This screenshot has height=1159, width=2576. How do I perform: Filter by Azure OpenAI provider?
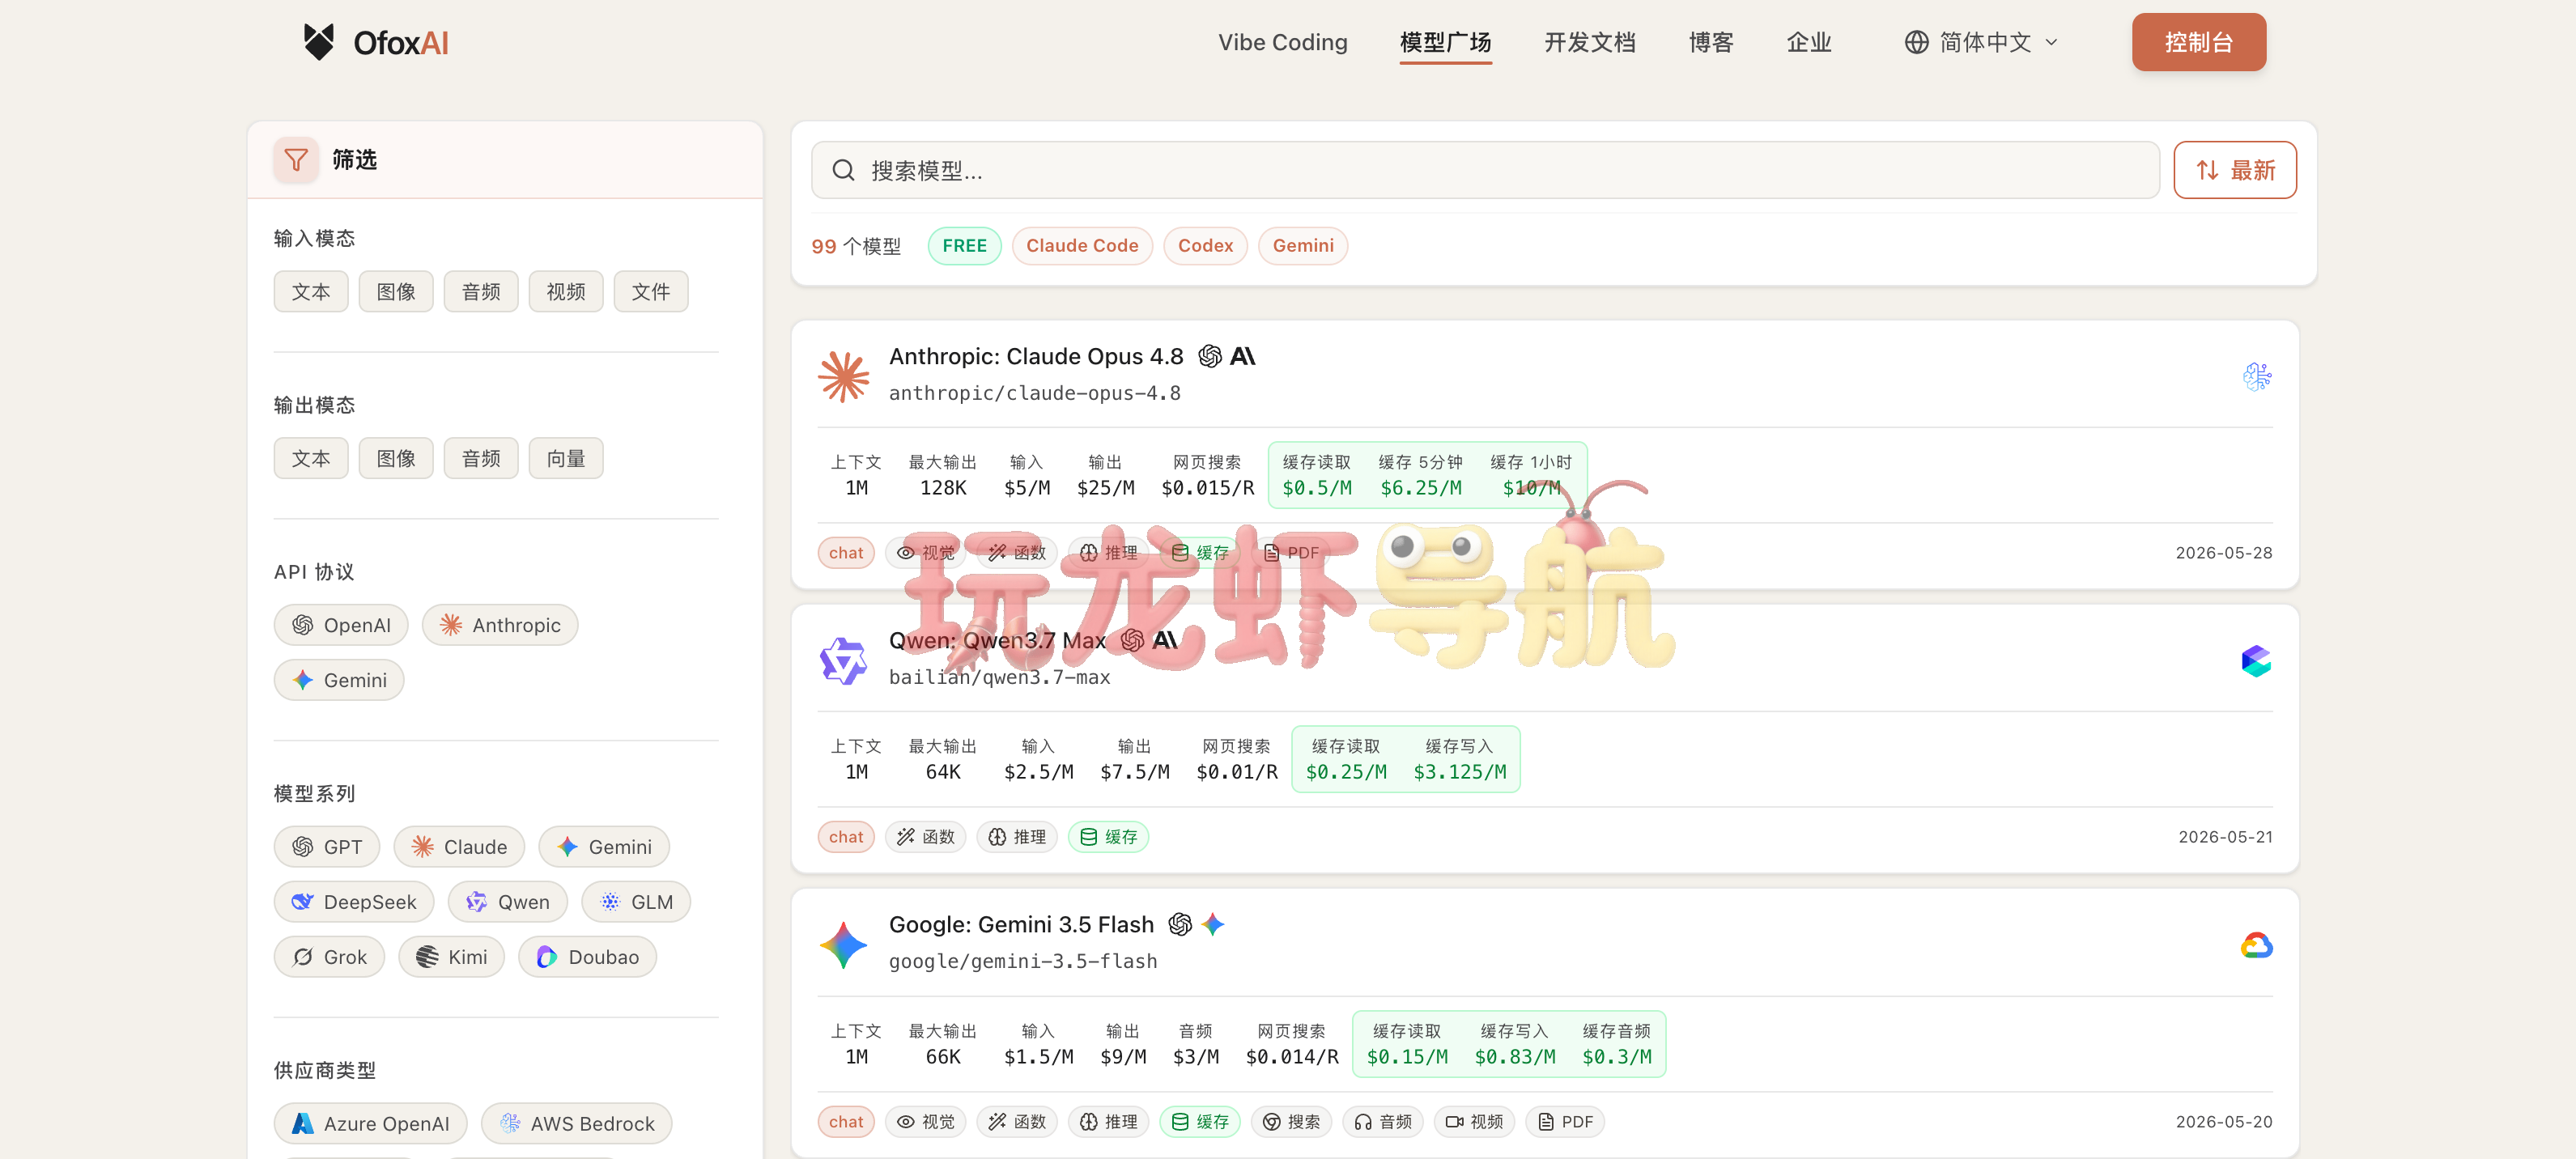pos(370,1124)
